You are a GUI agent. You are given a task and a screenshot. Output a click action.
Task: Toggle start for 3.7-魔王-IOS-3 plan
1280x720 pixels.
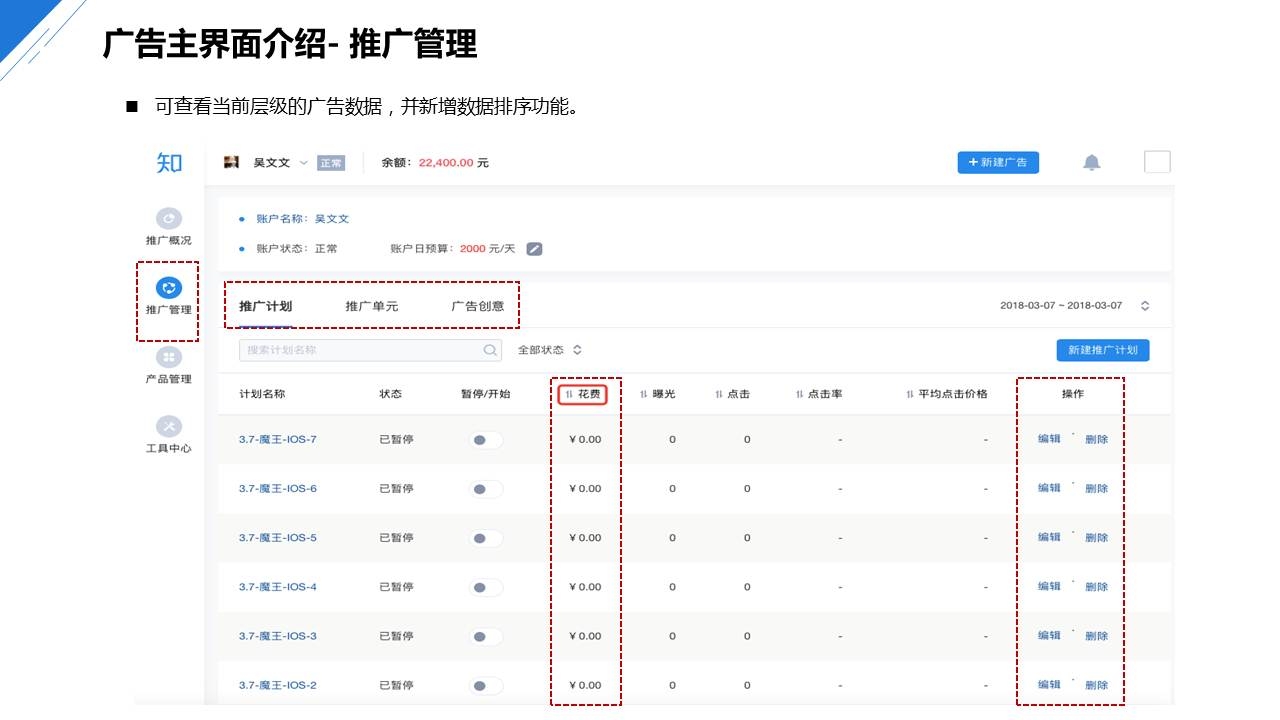486,637
